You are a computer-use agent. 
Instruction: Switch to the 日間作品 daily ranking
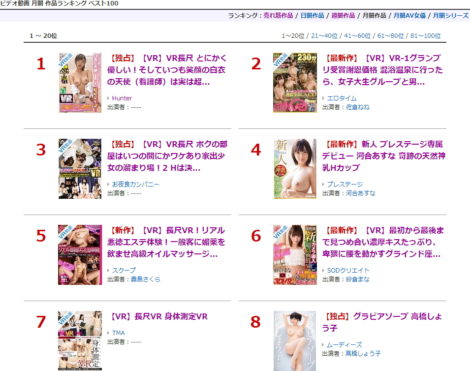tap(312, 15)
